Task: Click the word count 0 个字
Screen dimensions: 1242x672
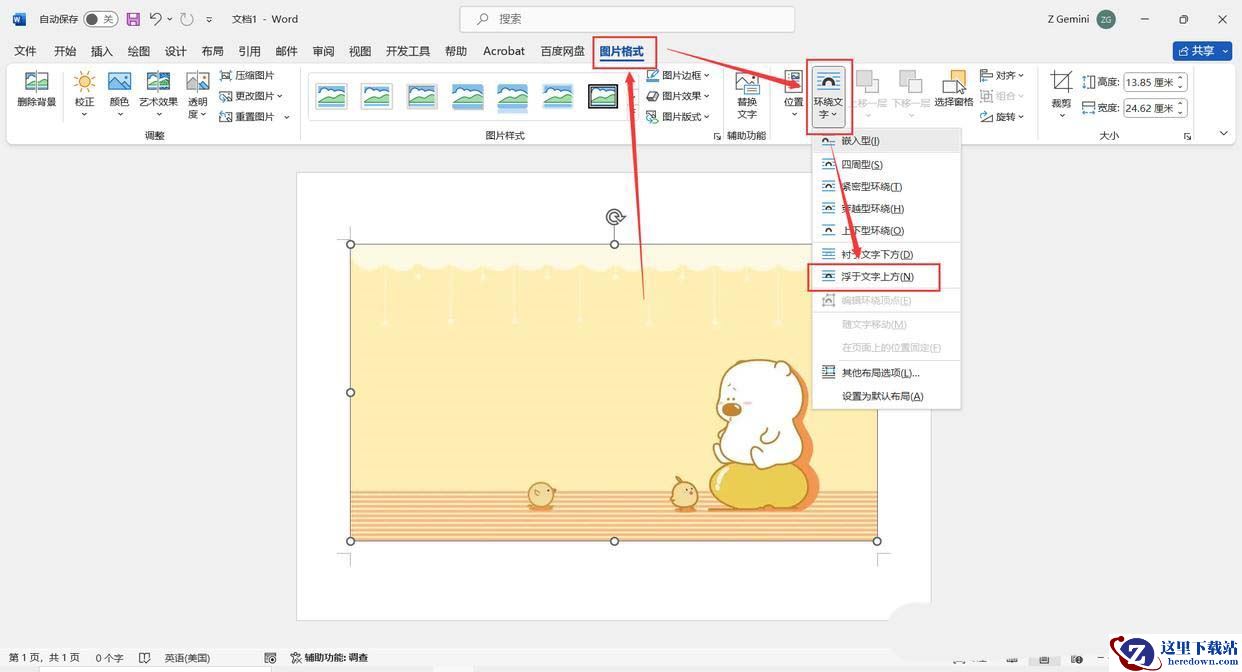Action: (x=109, y=658)
